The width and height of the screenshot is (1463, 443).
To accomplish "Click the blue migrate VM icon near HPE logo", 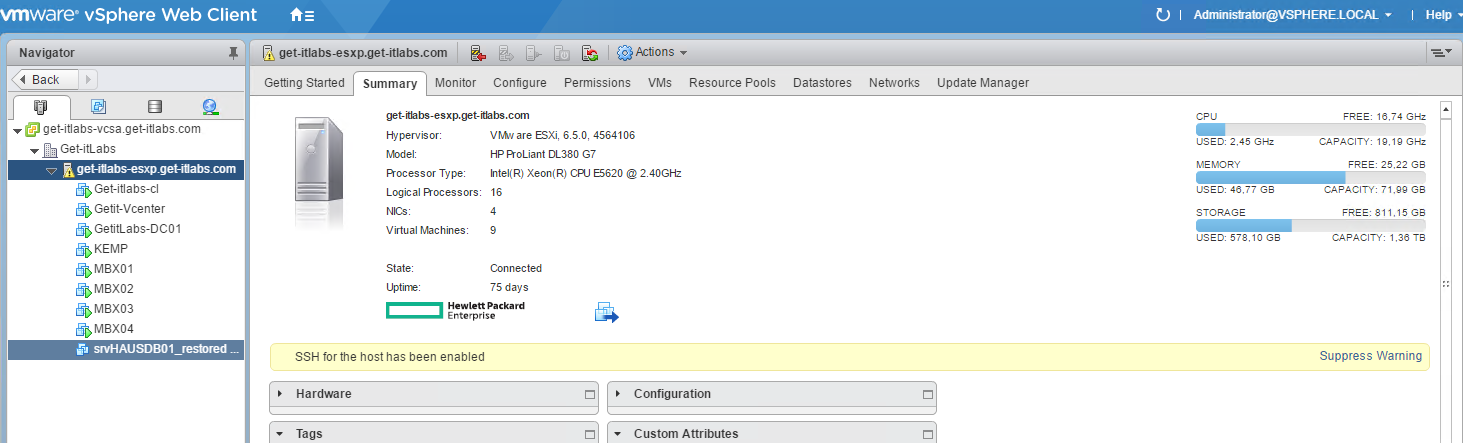I will 607,313.
